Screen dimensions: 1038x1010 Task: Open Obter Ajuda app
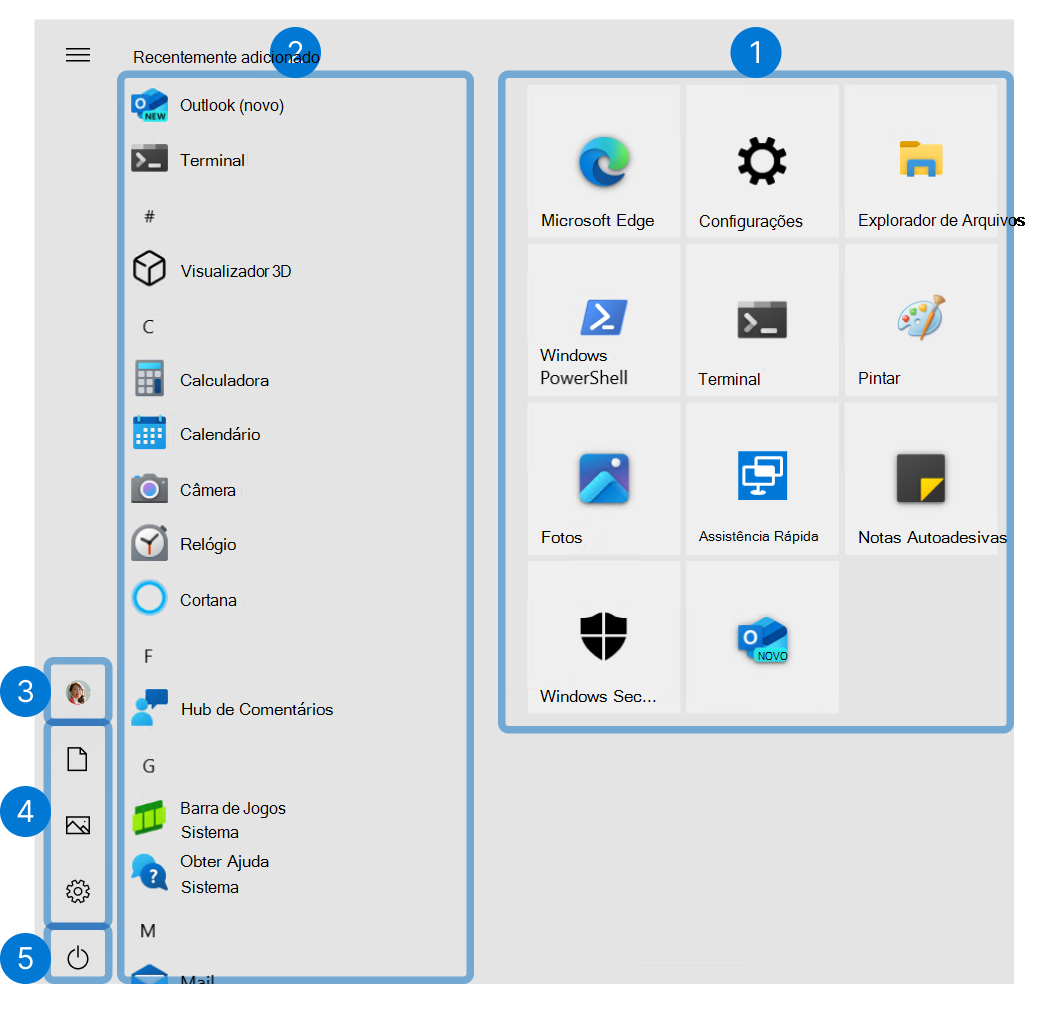201,874
